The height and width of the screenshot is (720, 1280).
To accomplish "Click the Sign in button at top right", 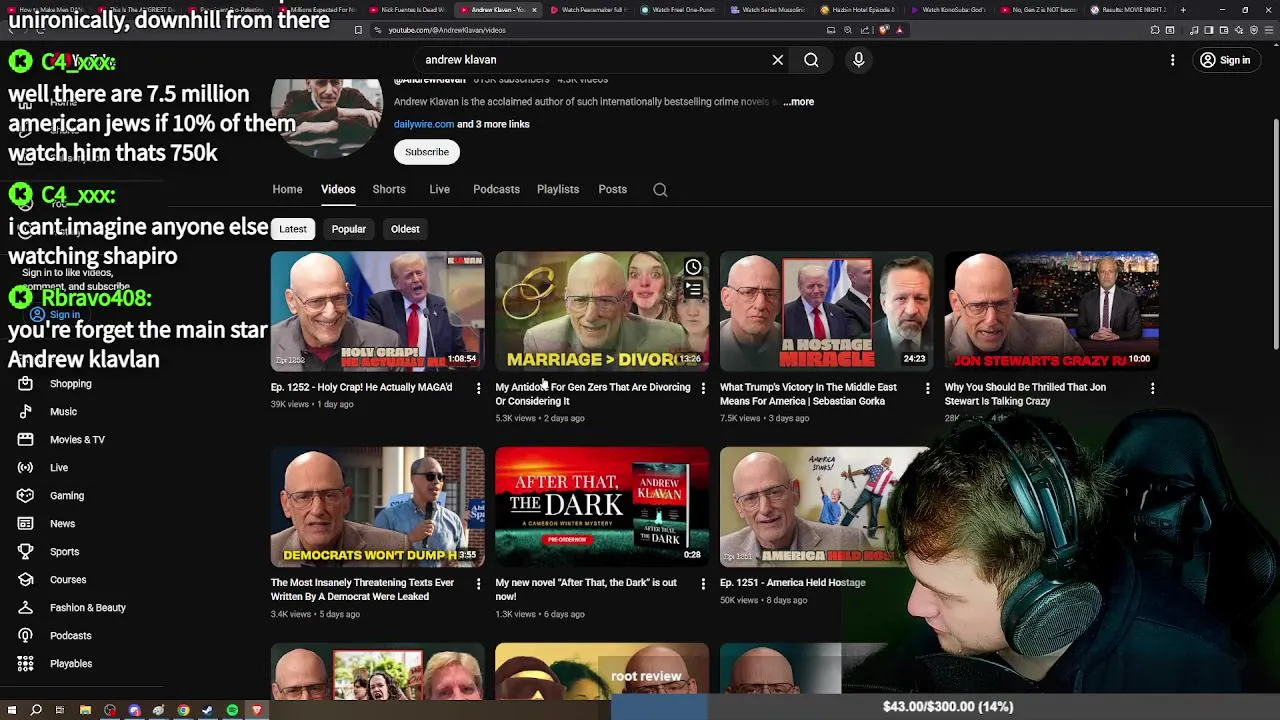I will tap(1225, 60).
